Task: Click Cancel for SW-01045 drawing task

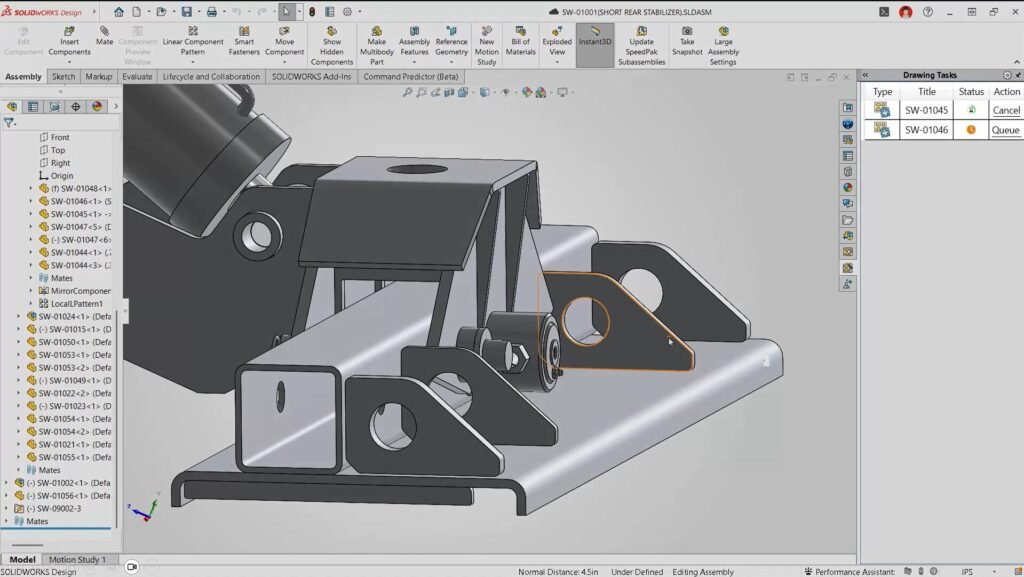Action: pyautogui.click(x=1006, y=110)
